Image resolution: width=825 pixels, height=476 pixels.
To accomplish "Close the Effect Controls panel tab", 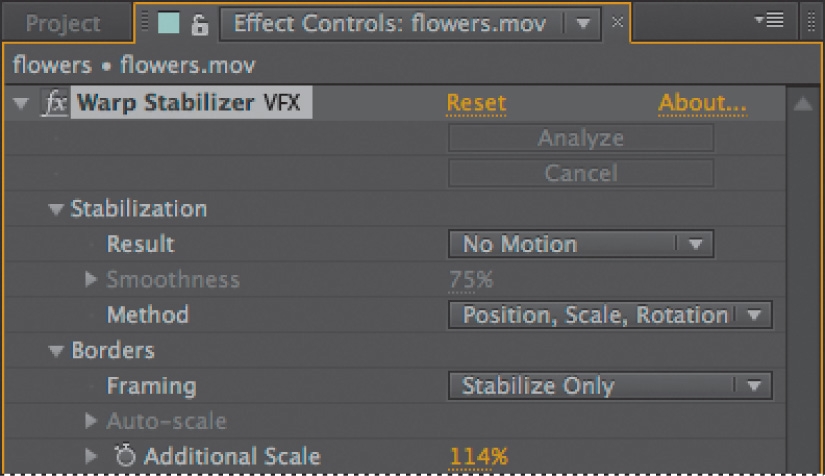I will (x=617, y=22).
